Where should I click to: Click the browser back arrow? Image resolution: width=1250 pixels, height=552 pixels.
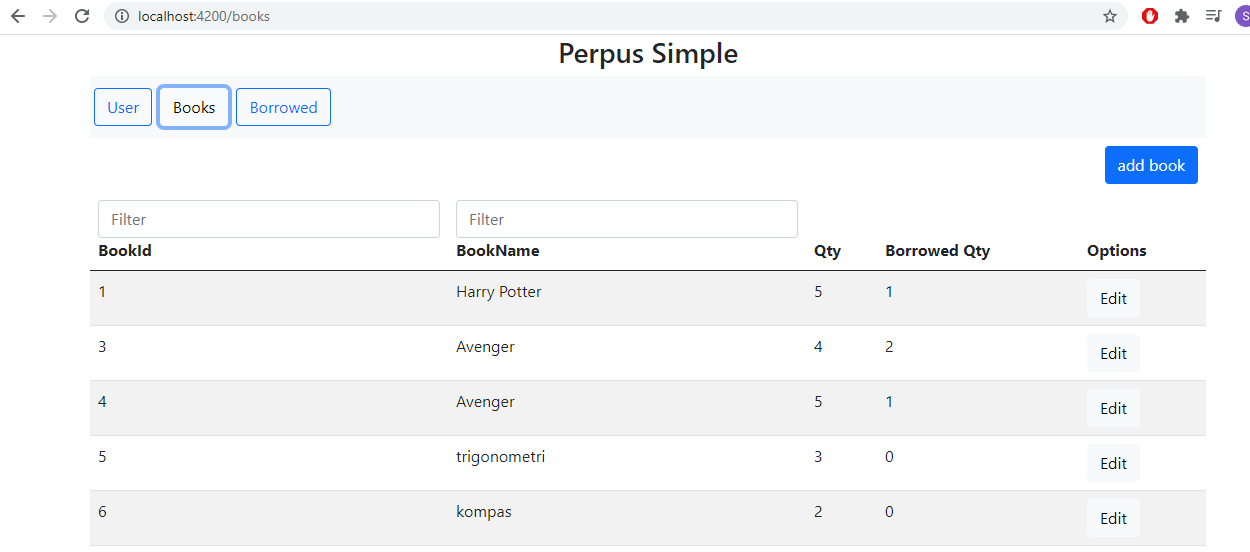point(18,16)
